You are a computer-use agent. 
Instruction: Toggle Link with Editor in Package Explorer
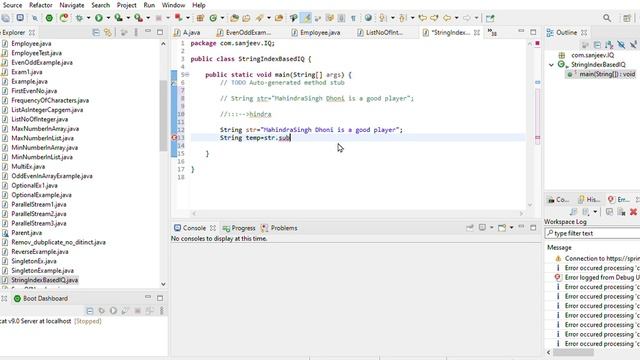(108, 32)
